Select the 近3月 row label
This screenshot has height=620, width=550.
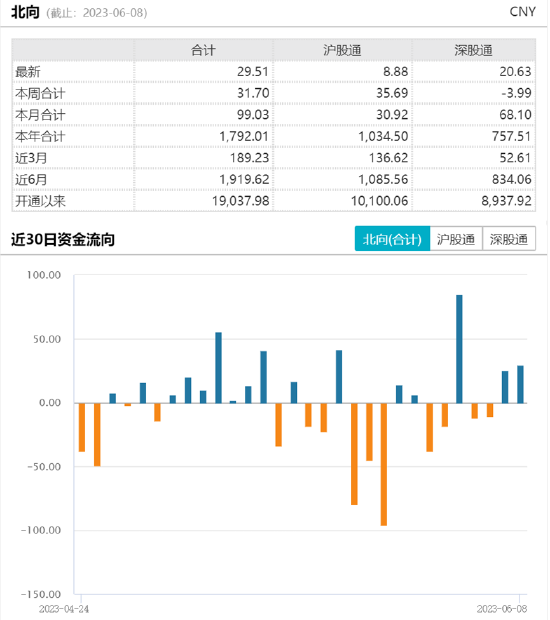[31, 158]
